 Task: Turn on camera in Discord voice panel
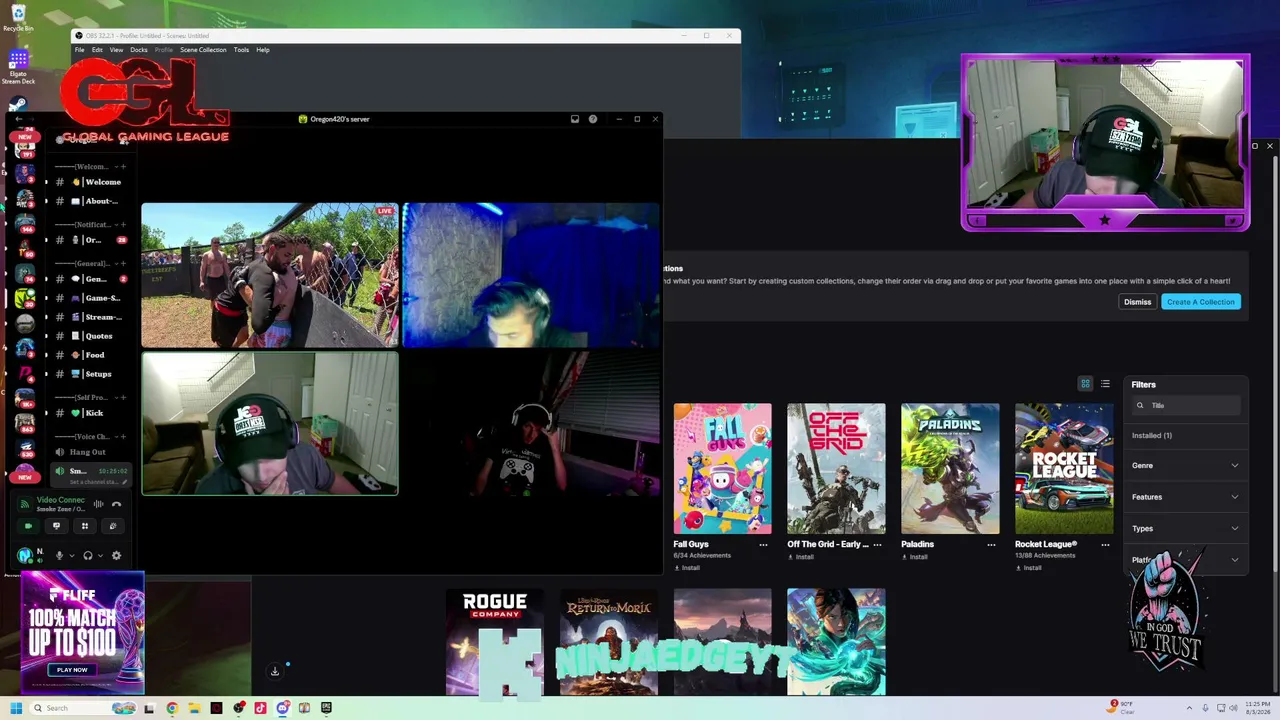click(x=28, y=526)
